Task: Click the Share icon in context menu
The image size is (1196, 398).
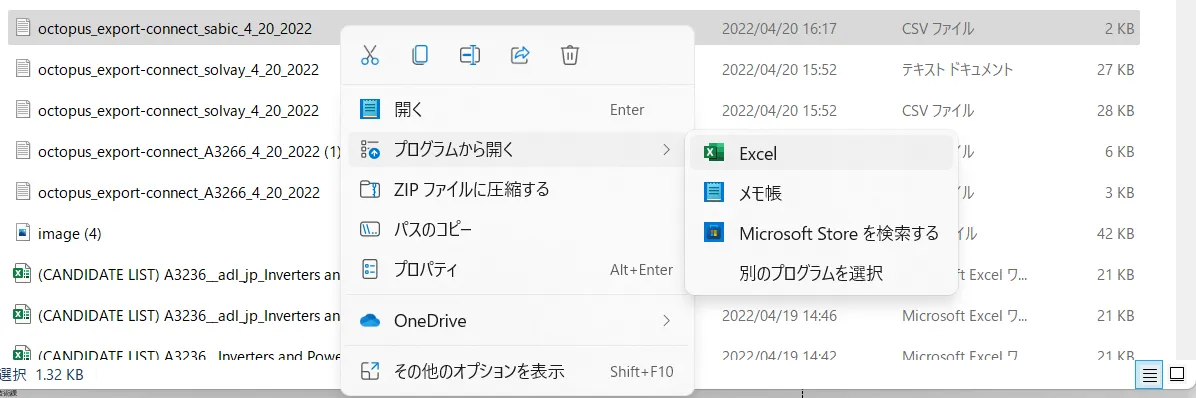Action: click(519, 55)
